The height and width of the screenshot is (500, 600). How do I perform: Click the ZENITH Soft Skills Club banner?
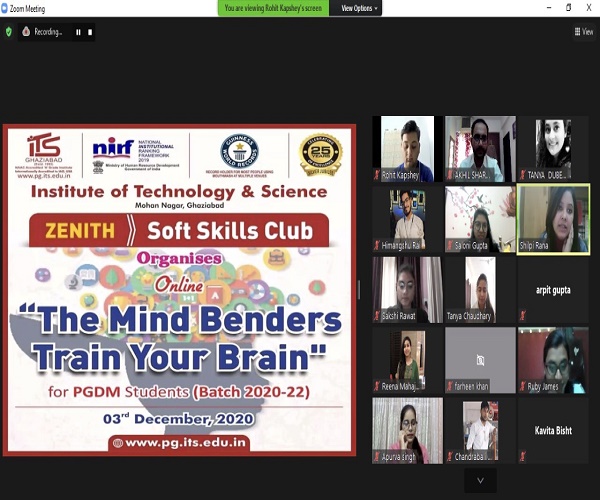(179, 230)
